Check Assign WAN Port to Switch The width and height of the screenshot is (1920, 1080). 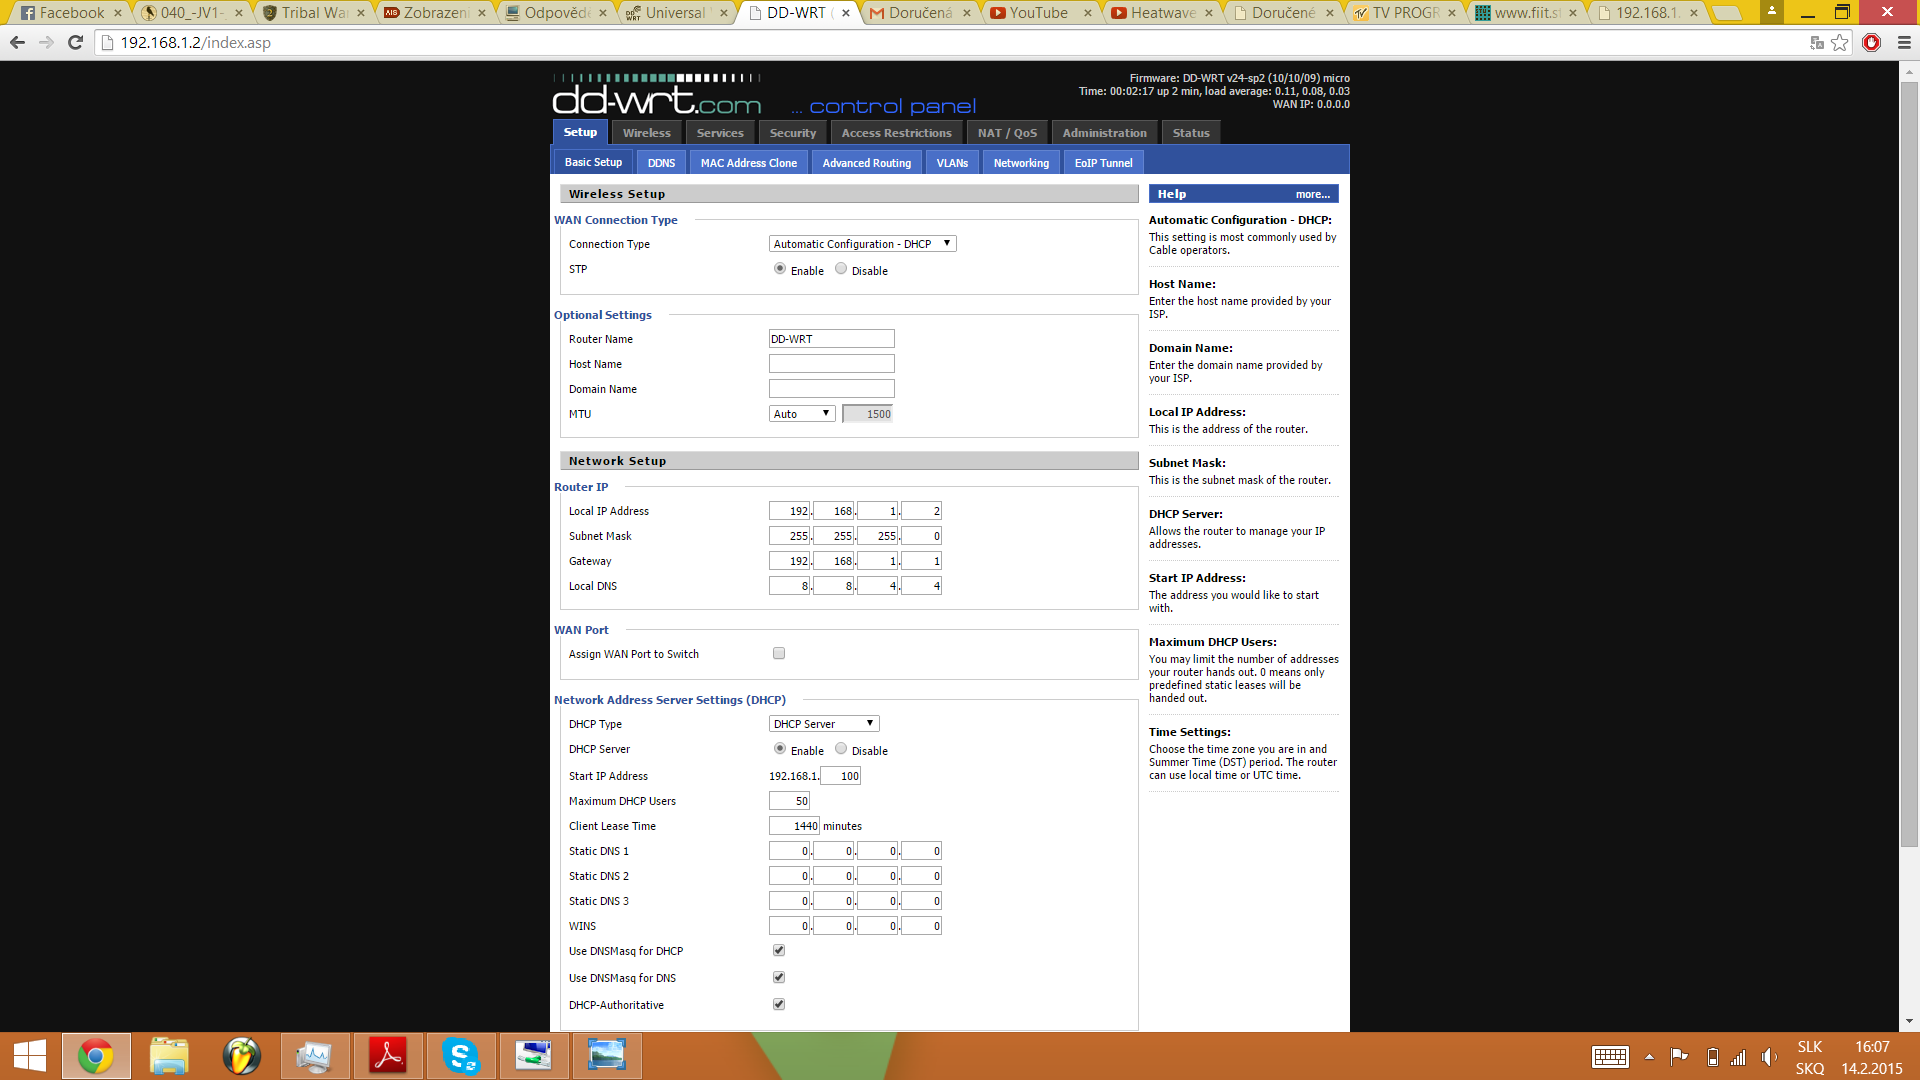pyautogui.click(x=779, y=653)
